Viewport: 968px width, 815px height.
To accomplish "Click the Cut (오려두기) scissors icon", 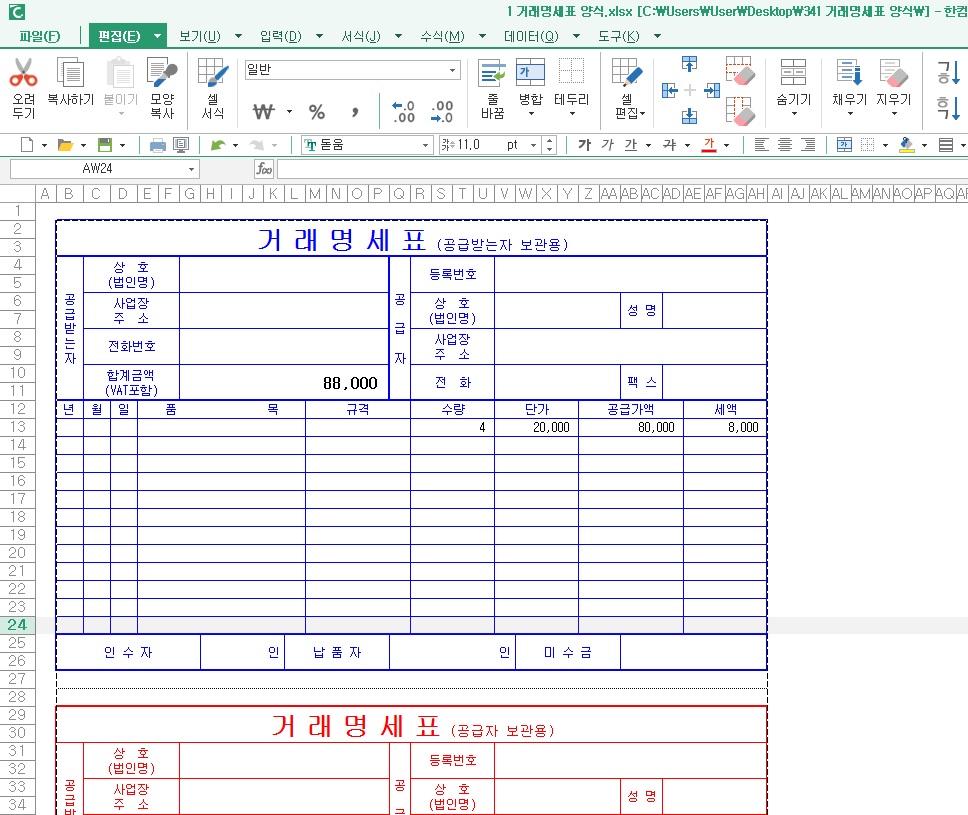I will coord(23,73).
